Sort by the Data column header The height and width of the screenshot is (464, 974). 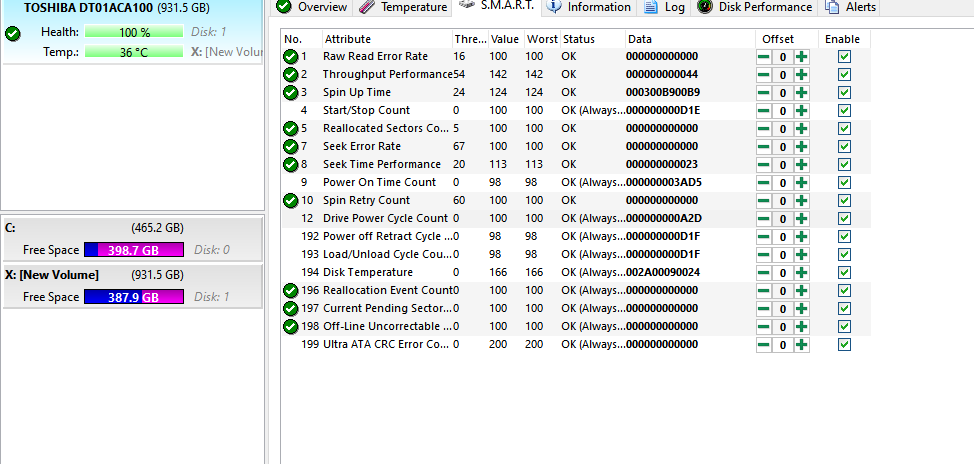[x=690, y=39]
